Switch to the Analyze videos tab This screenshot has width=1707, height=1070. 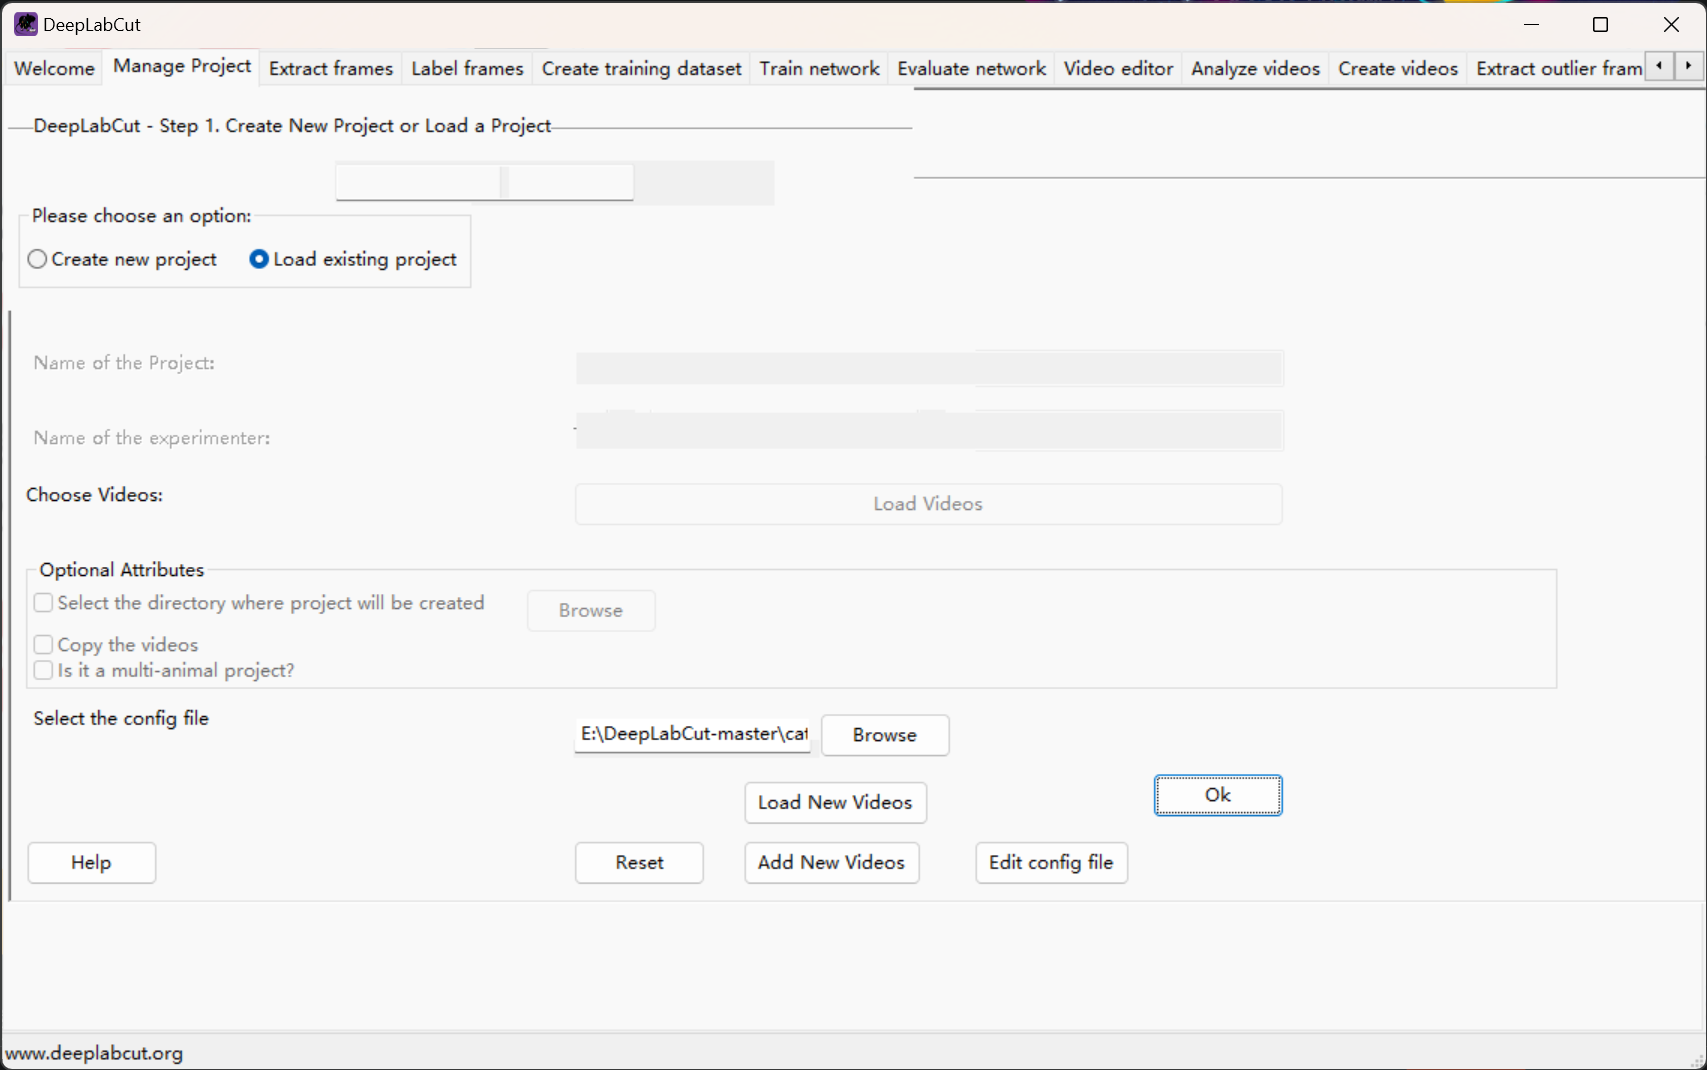[1255, 68]
